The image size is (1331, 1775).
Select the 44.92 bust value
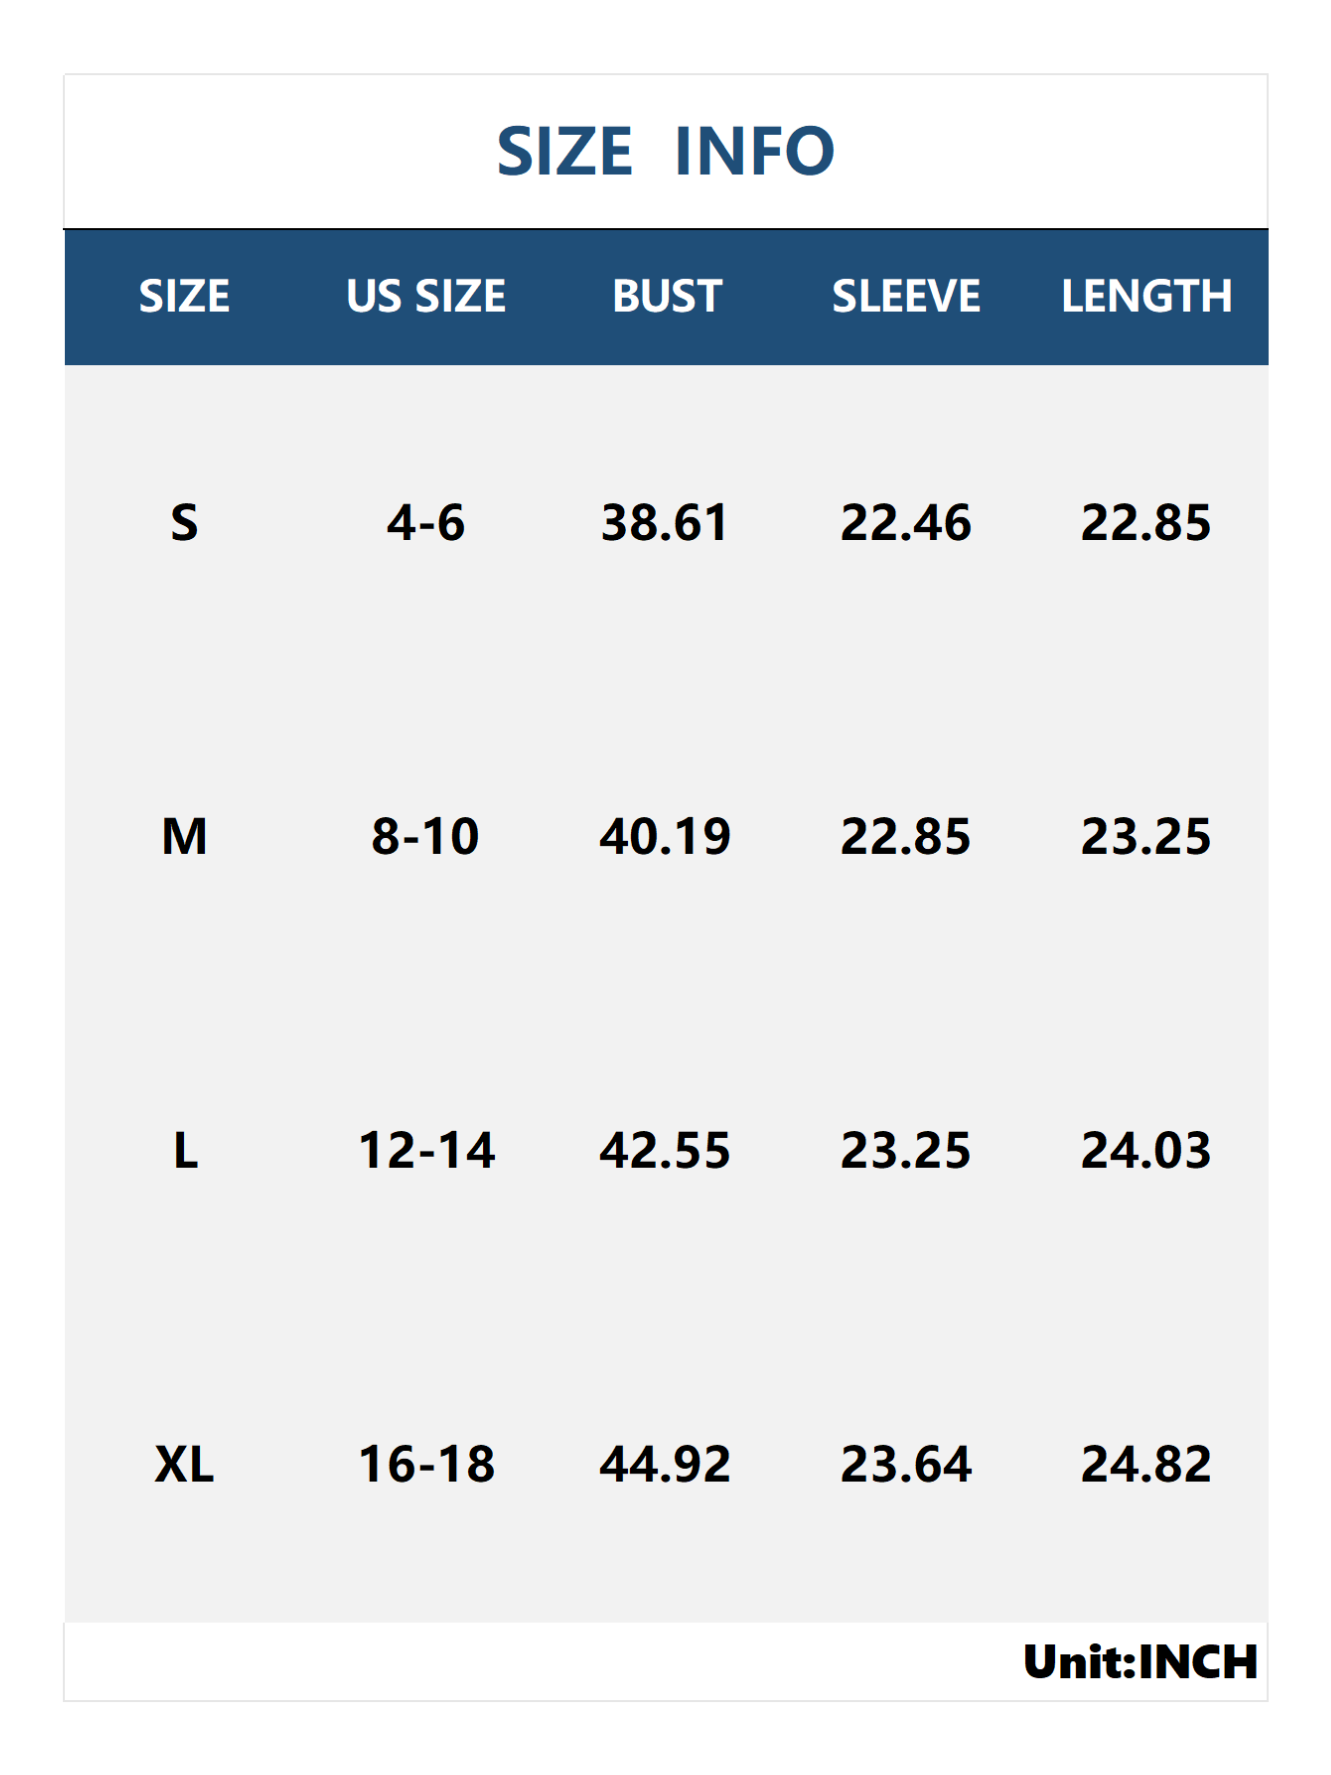(665, 1464)
